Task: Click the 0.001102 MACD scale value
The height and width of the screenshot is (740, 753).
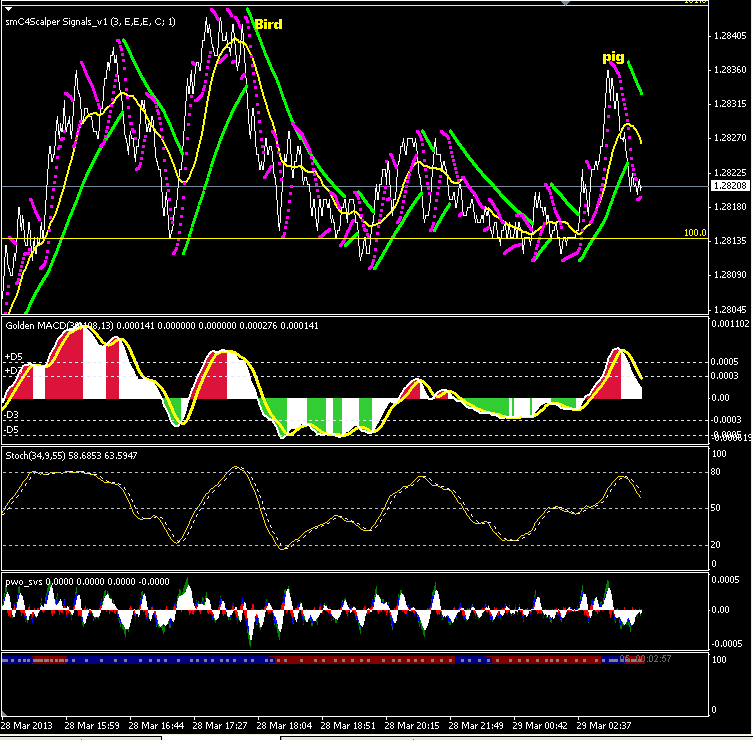Action: [730, 324]
